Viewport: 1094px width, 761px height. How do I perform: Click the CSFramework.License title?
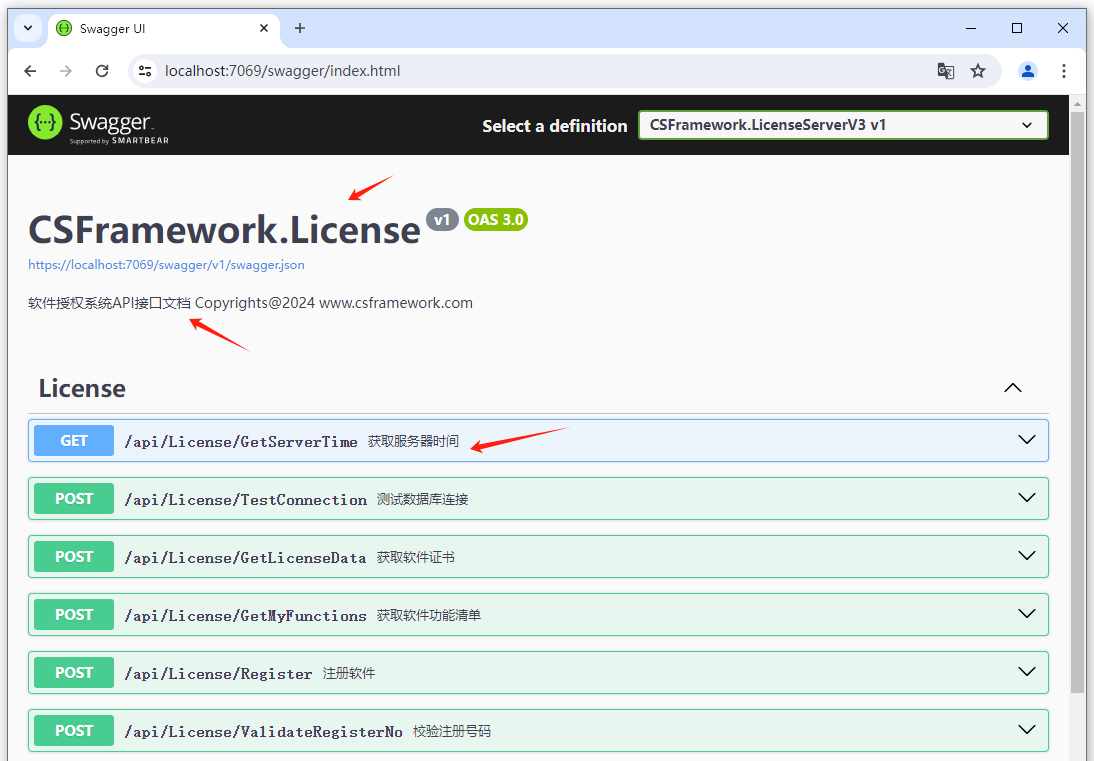[x=224, y=229]
